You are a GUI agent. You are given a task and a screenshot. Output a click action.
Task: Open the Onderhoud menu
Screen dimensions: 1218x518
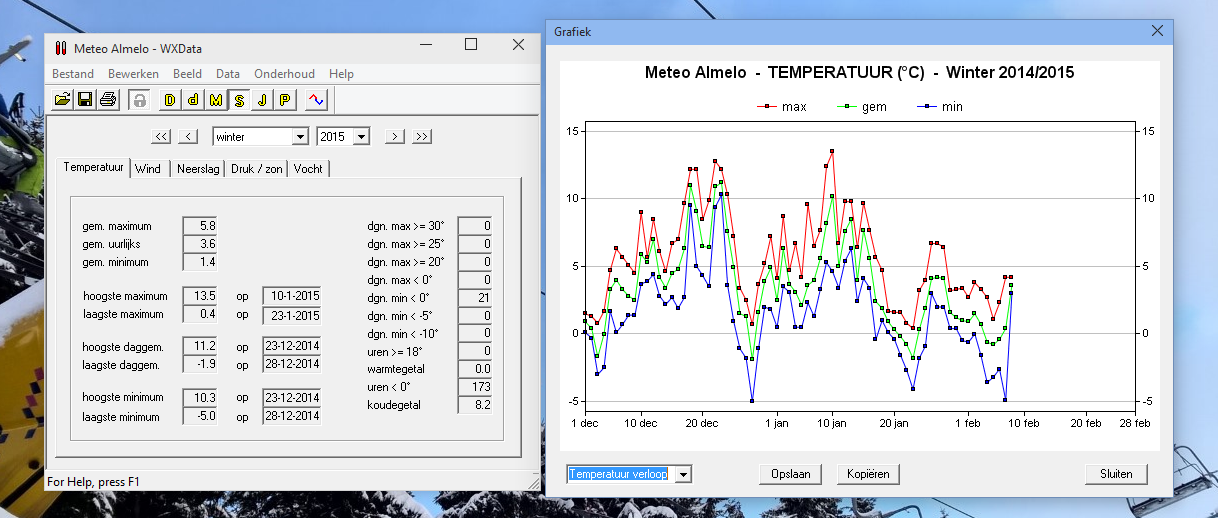point(284,74)
